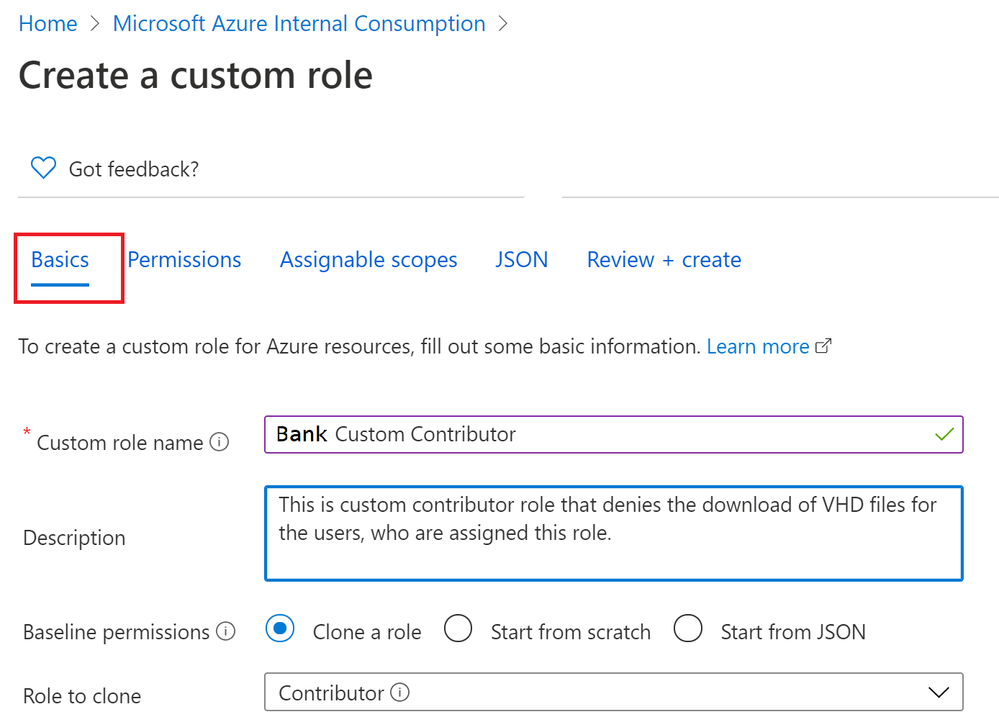Image resolution: width=999 pixels, height=720 pixels.
Task: Switch to the Basics tab
Action: [60, 260]
